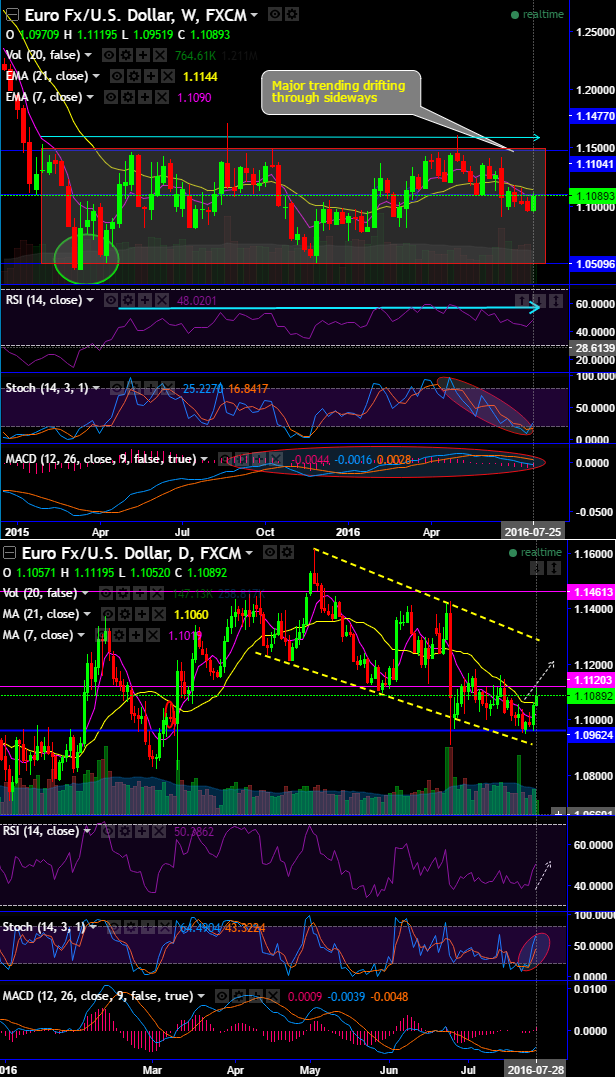Open settings gear for weekly EMA (21, close)

(131, 76)
